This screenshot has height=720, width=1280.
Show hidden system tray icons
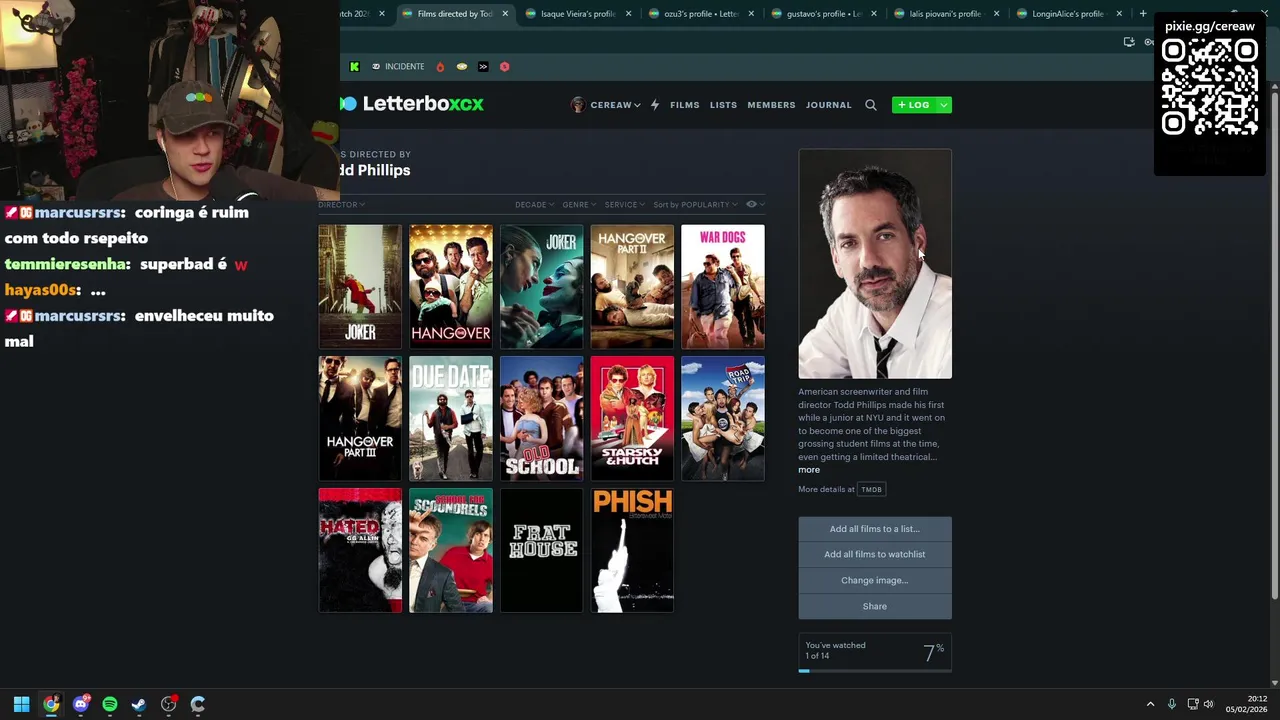pos(1150,704)
